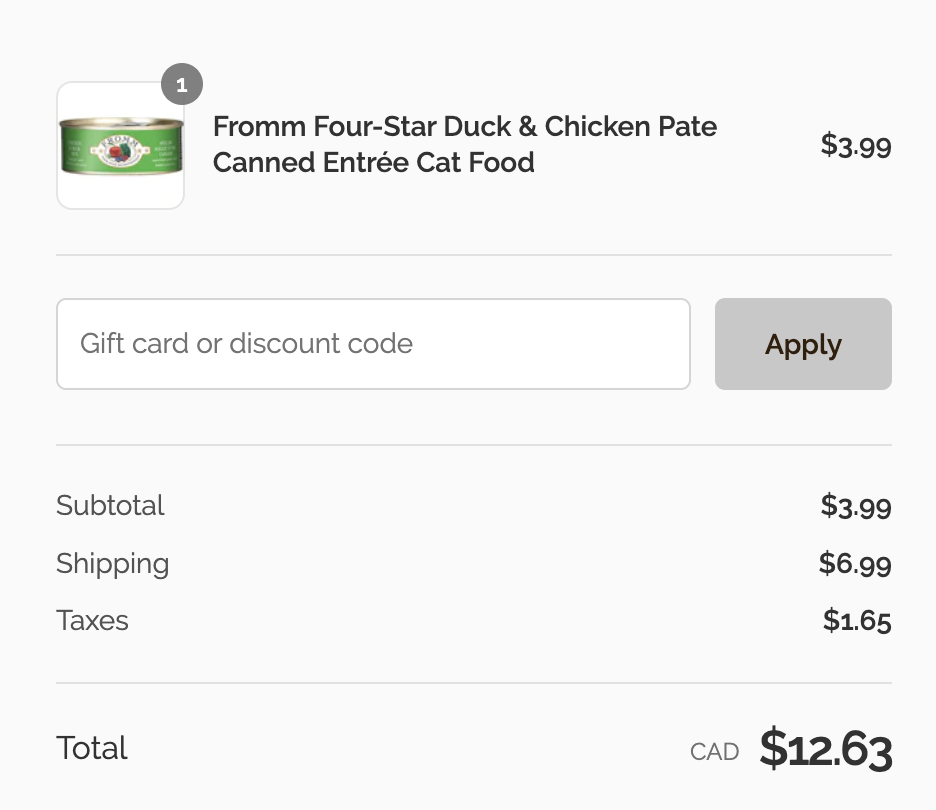Click the Total label
936x810 pixels.
[92, 748]
